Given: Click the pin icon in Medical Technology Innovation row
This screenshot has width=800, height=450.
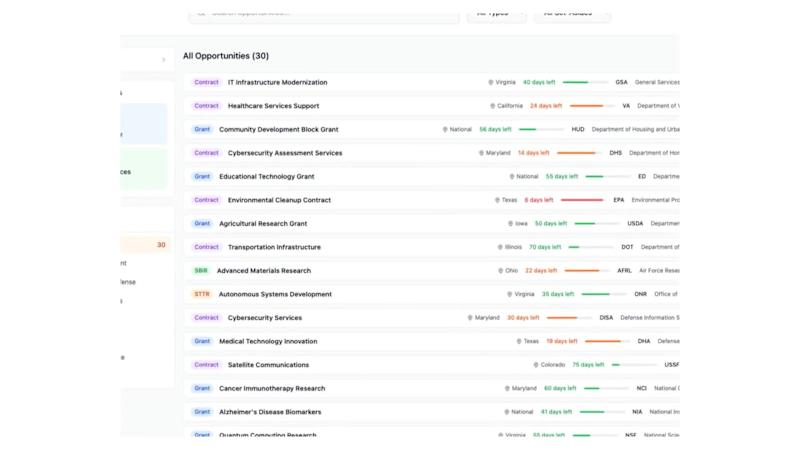Looking at the screenshot, I should pyautogui.click(x=519, y=341).
